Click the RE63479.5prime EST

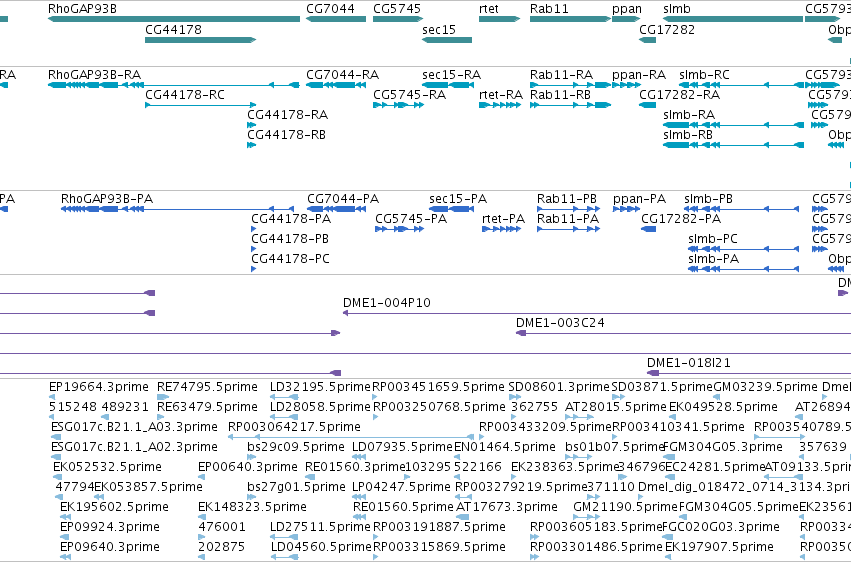coord(161,417)
